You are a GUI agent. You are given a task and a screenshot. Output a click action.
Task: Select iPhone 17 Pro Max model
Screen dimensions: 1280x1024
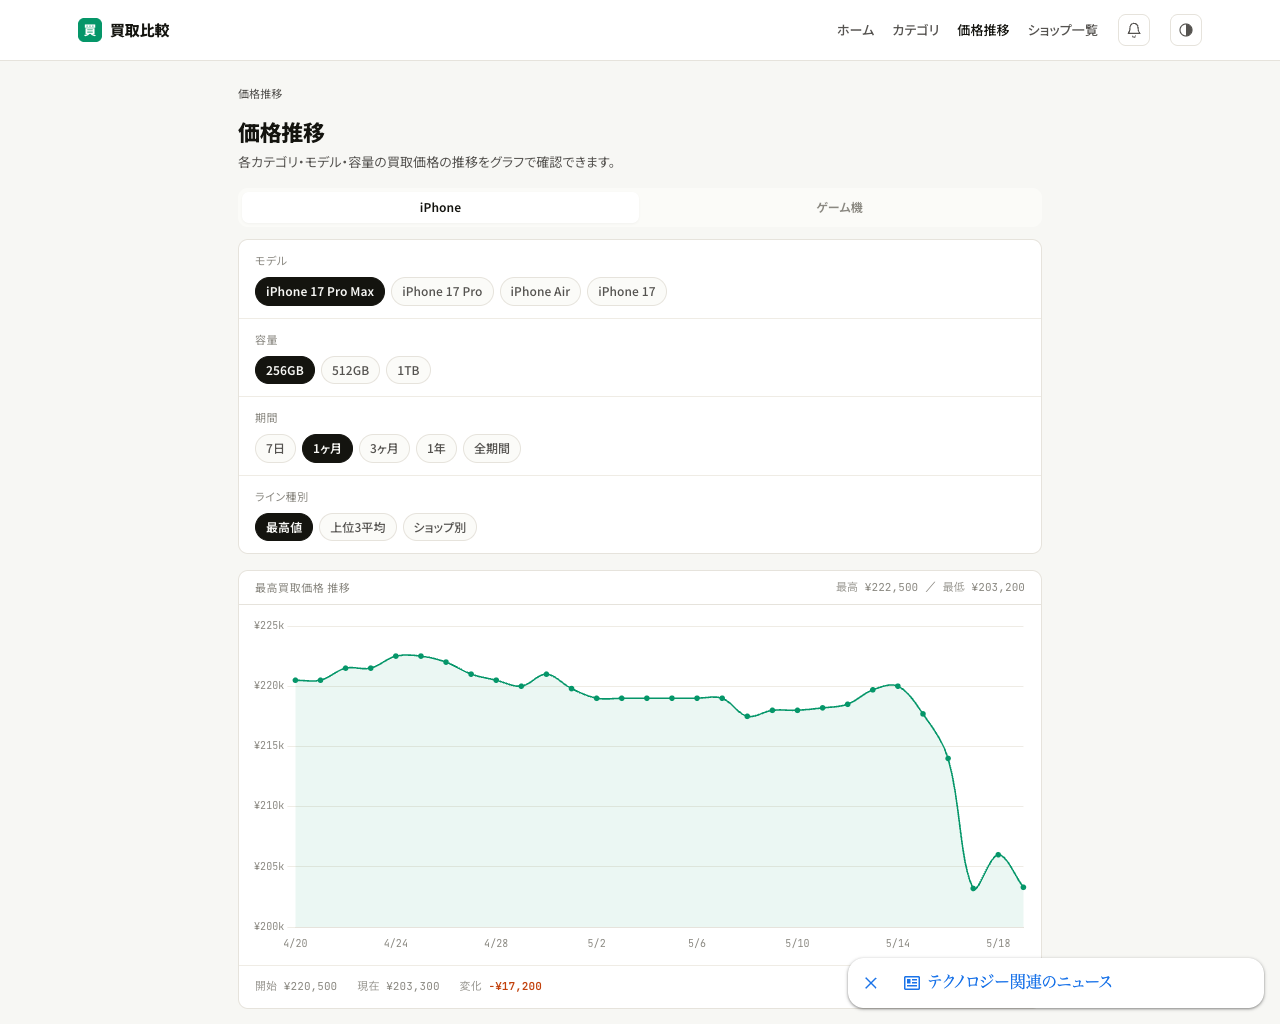tap(320, 291)
